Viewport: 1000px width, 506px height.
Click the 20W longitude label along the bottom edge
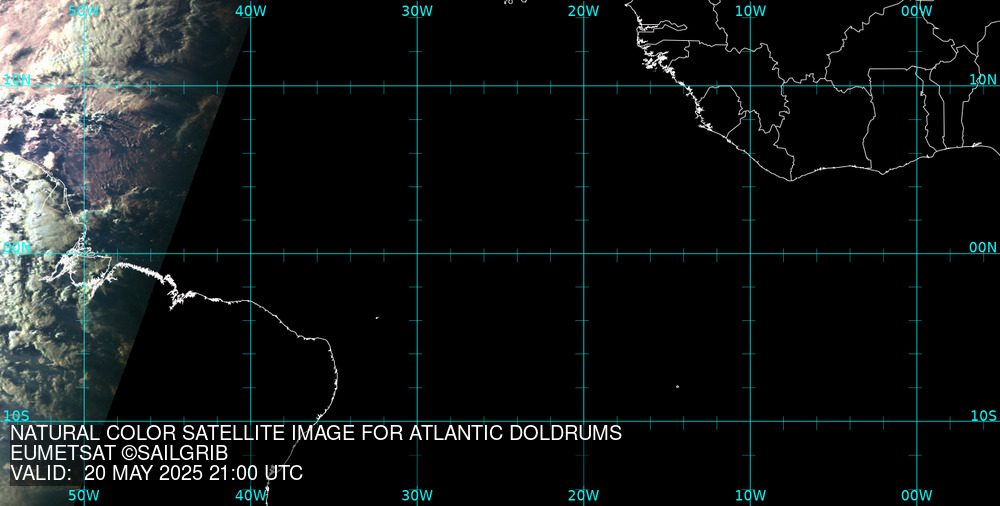point(584,495)
